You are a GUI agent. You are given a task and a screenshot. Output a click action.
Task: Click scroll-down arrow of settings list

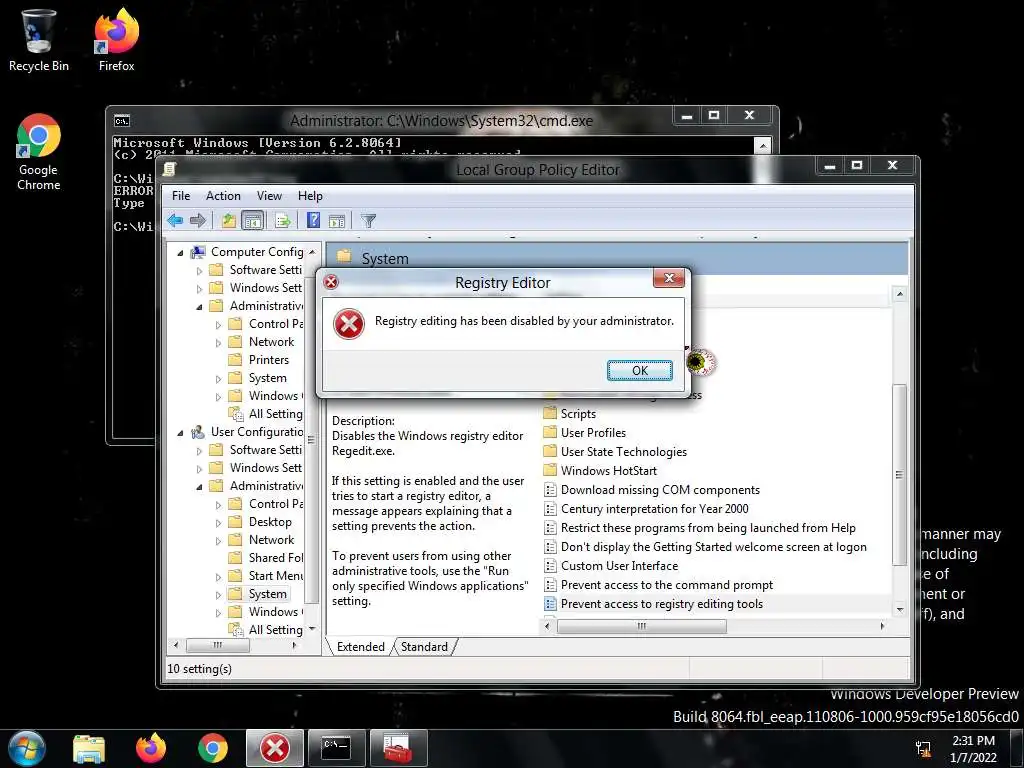900,610
